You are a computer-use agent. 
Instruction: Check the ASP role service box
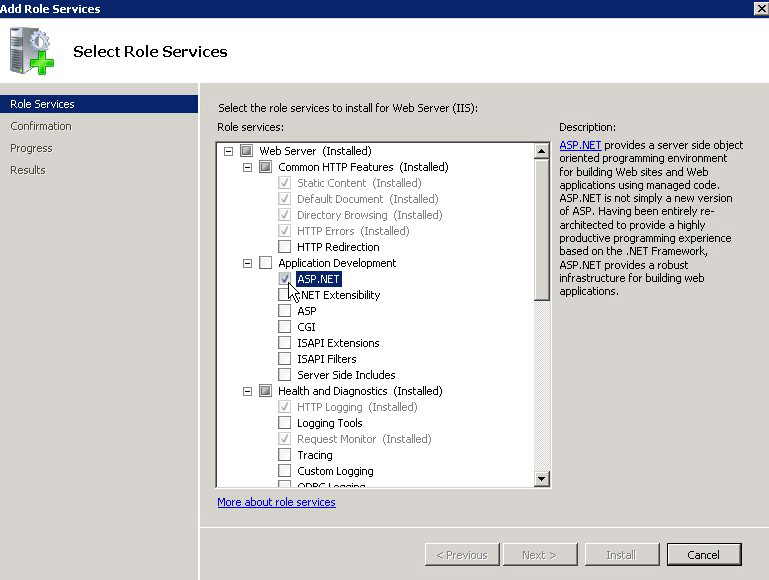[284, 311]
